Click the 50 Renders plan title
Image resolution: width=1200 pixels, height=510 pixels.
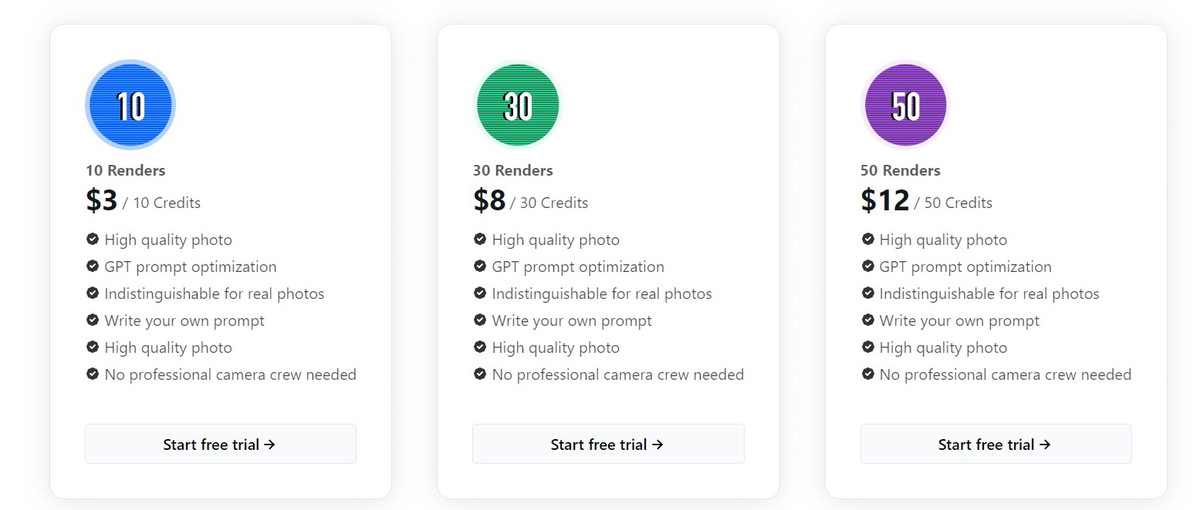[900, 171]
